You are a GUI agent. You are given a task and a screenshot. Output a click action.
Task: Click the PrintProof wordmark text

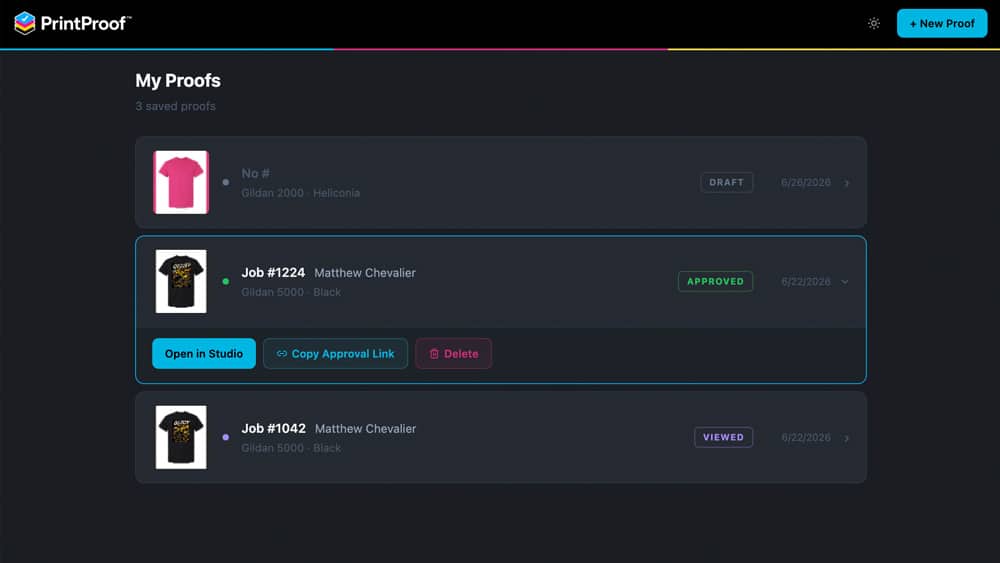point(85,24)
